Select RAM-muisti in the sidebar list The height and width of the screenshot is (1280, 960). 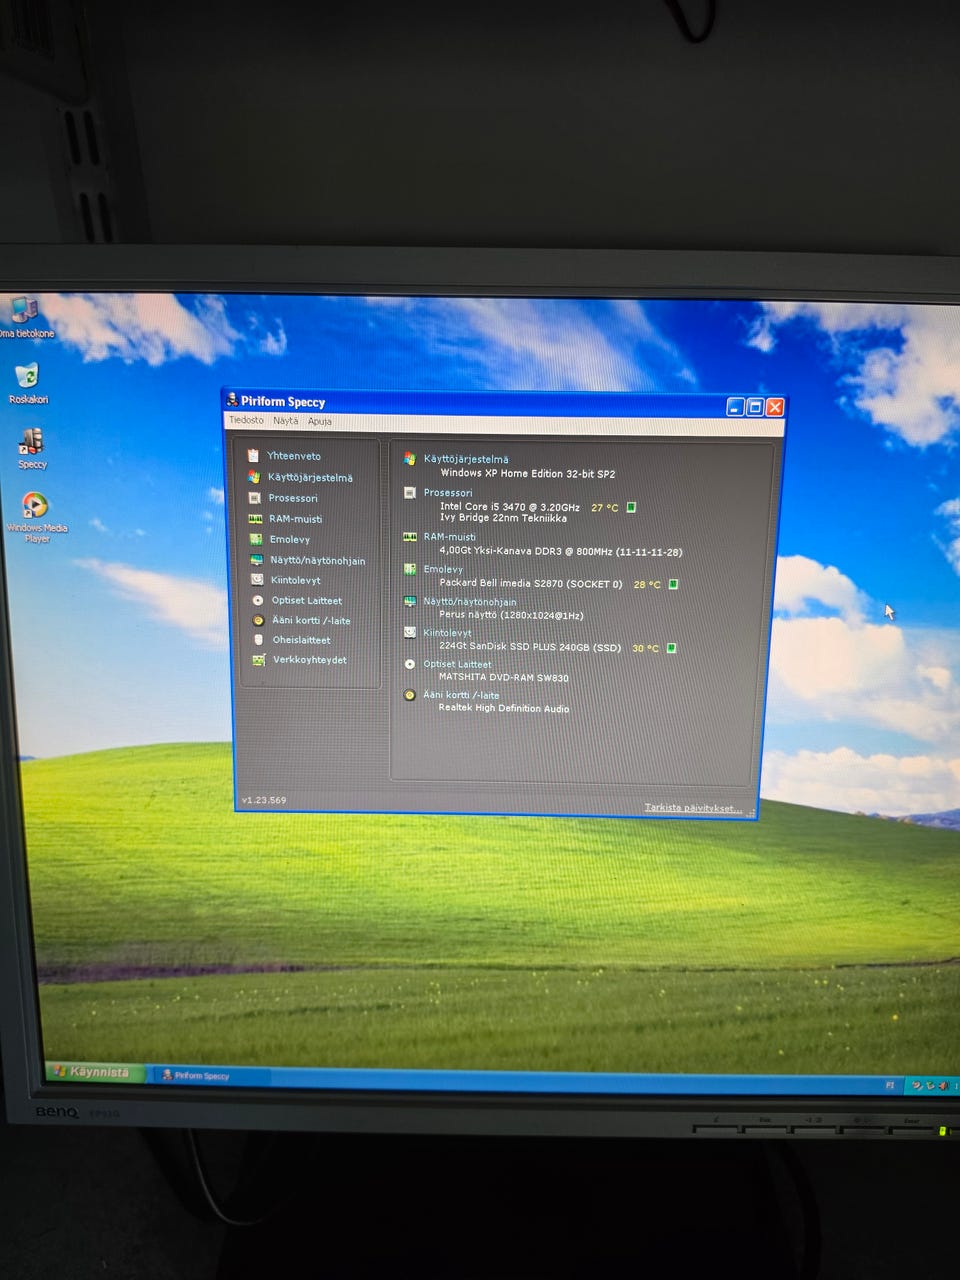point(295,519)
